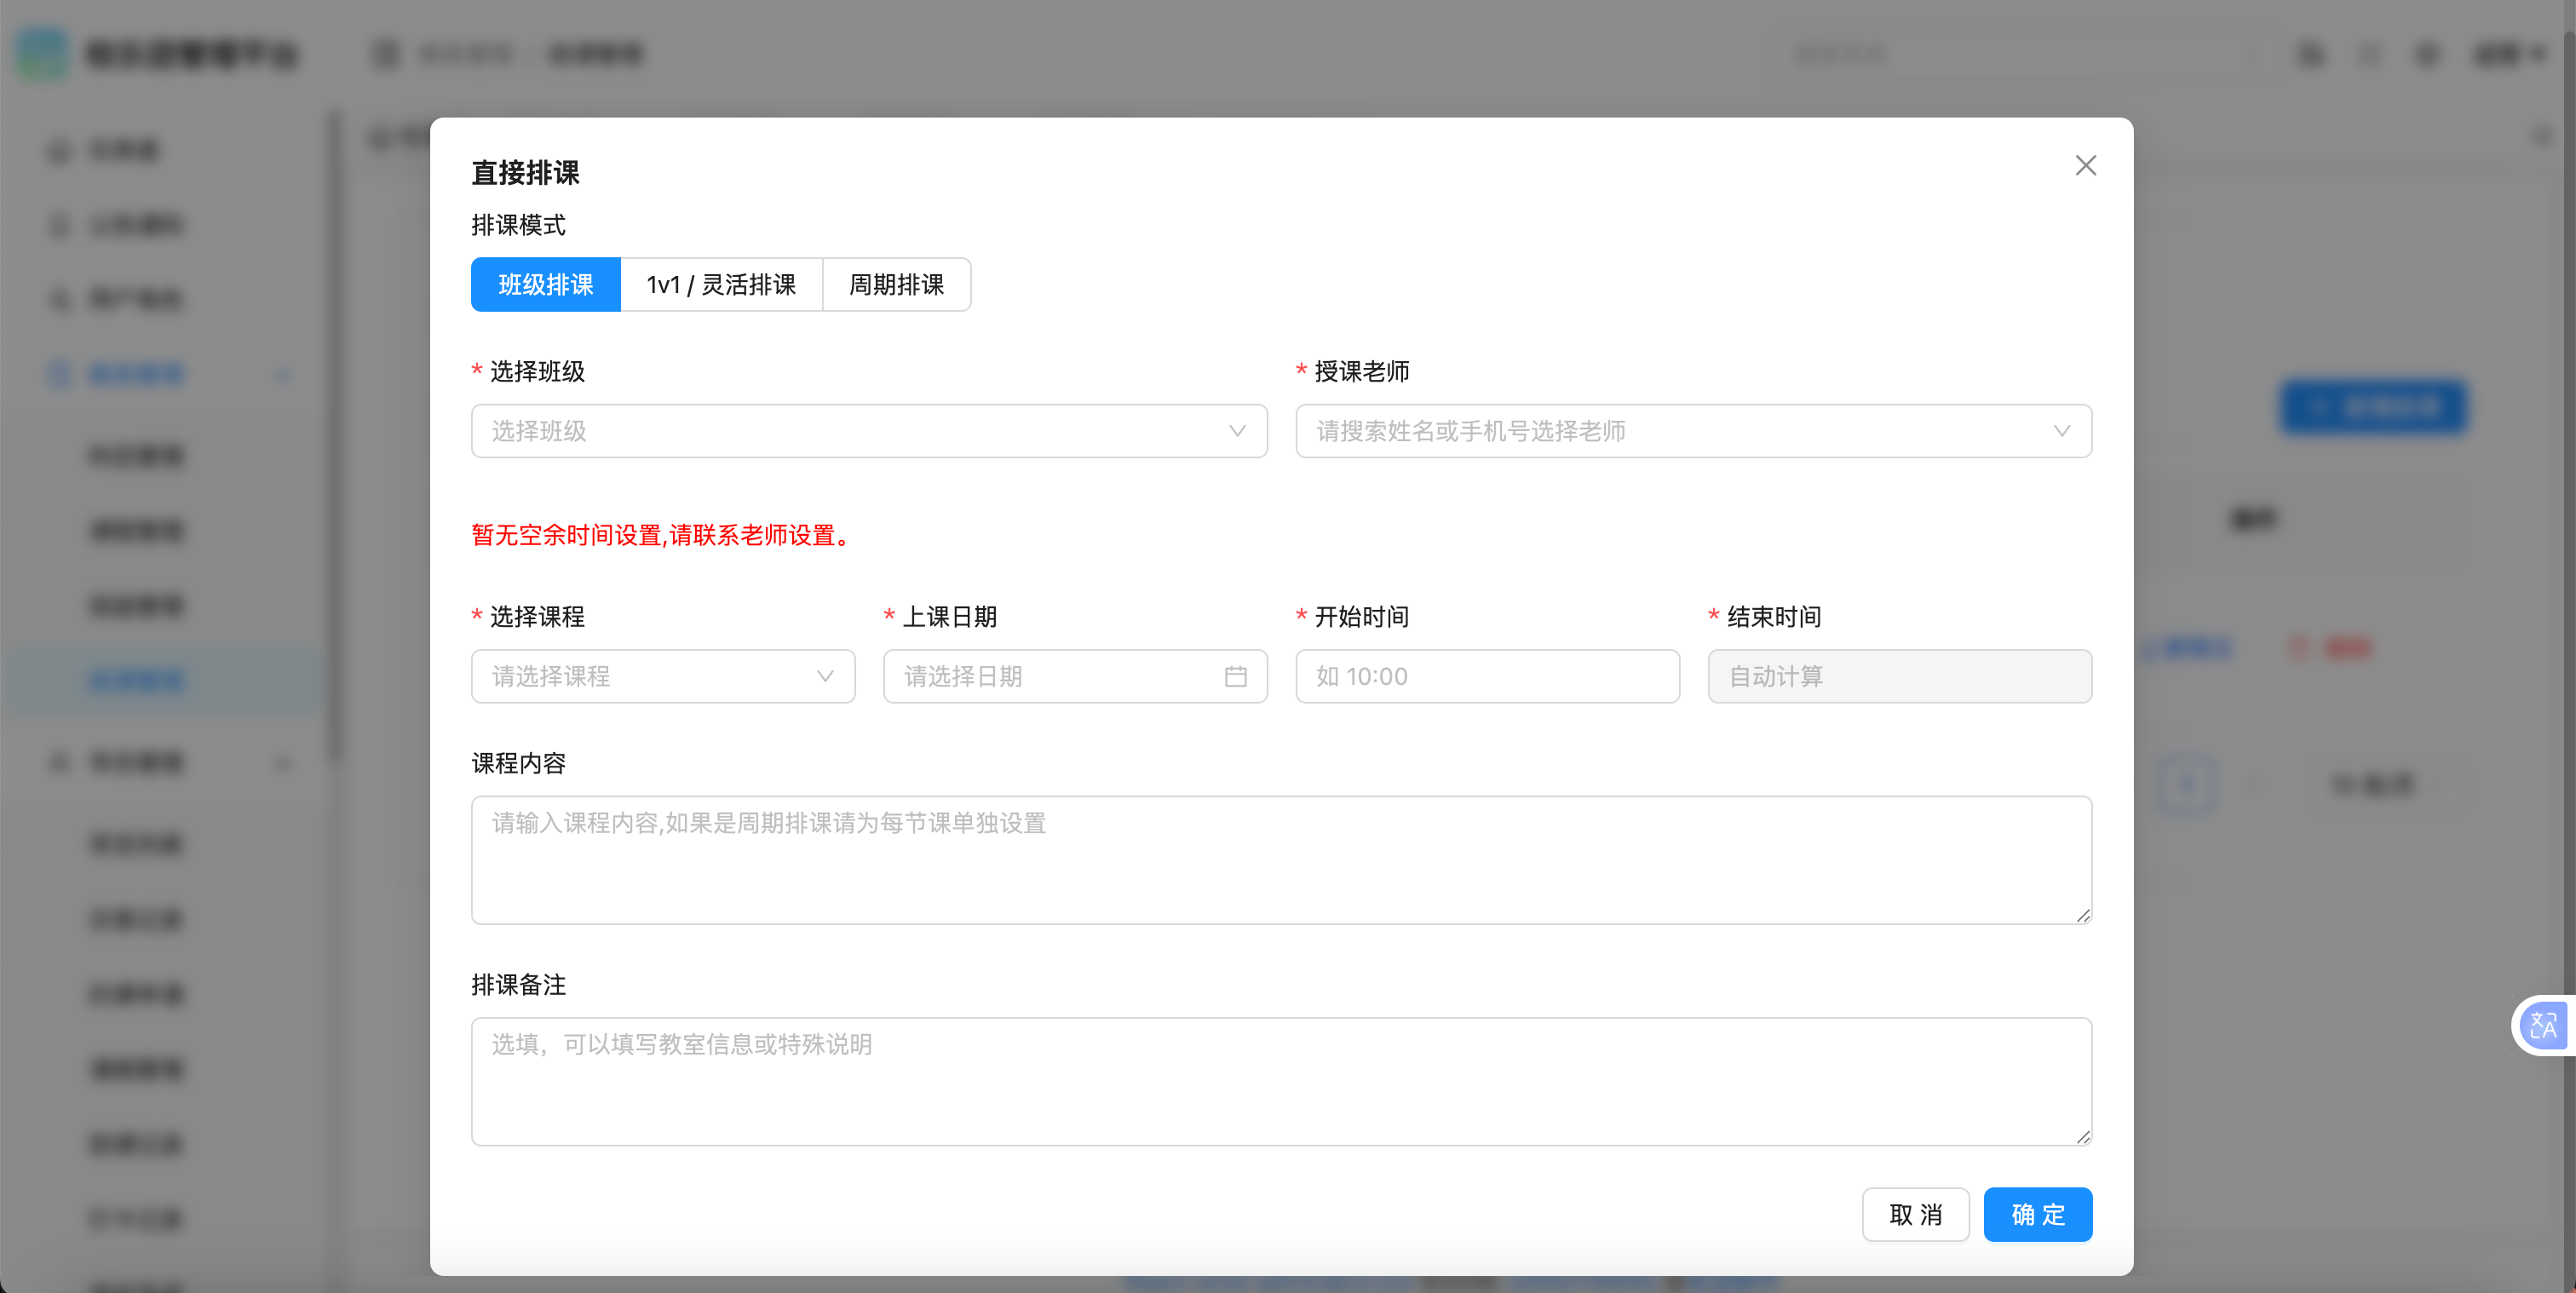Screen dimensions: 2576x1293
Task: Close the 直接排课 dialog with X icon
Action: click(2085, 166)
